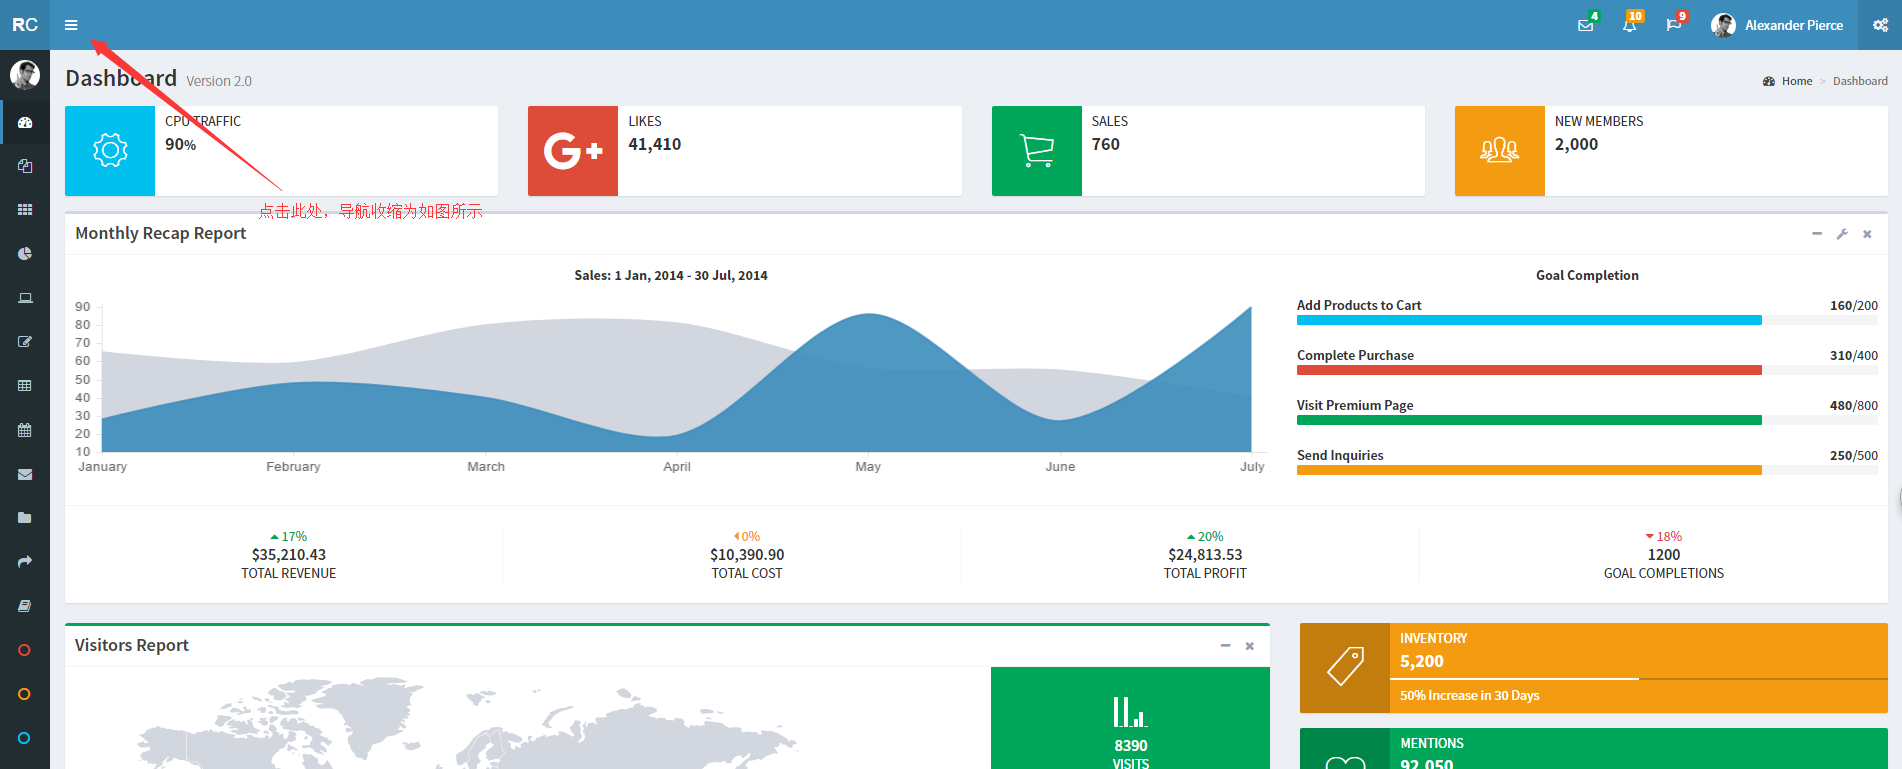Screen dimensions: 1902x769
Task: Click the 760 sales count
Action: [x=1106, y=144]
